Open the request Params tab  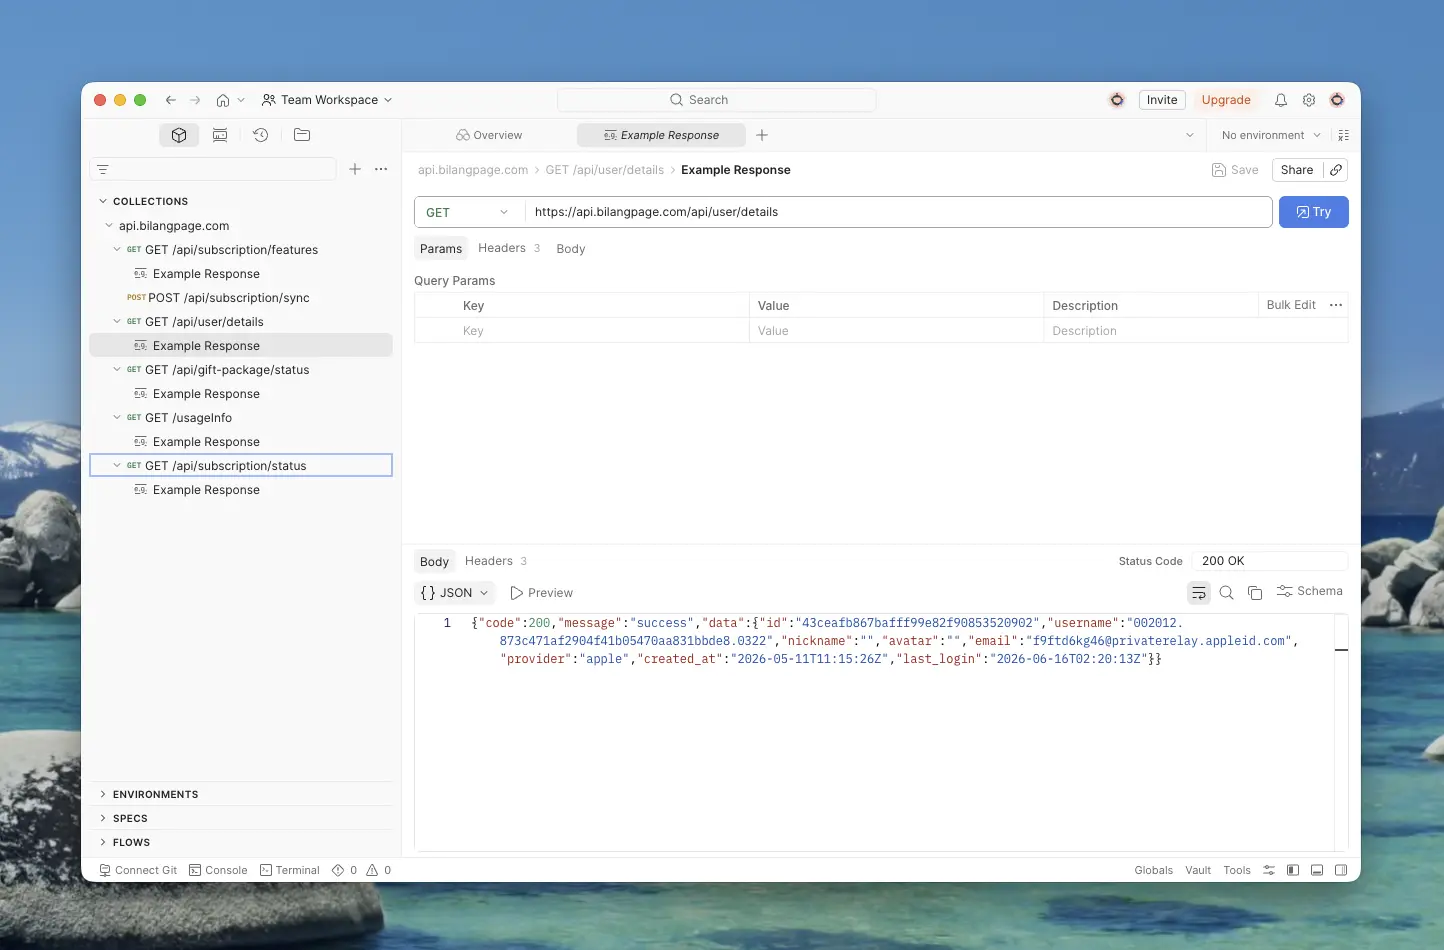coord(441,248)
